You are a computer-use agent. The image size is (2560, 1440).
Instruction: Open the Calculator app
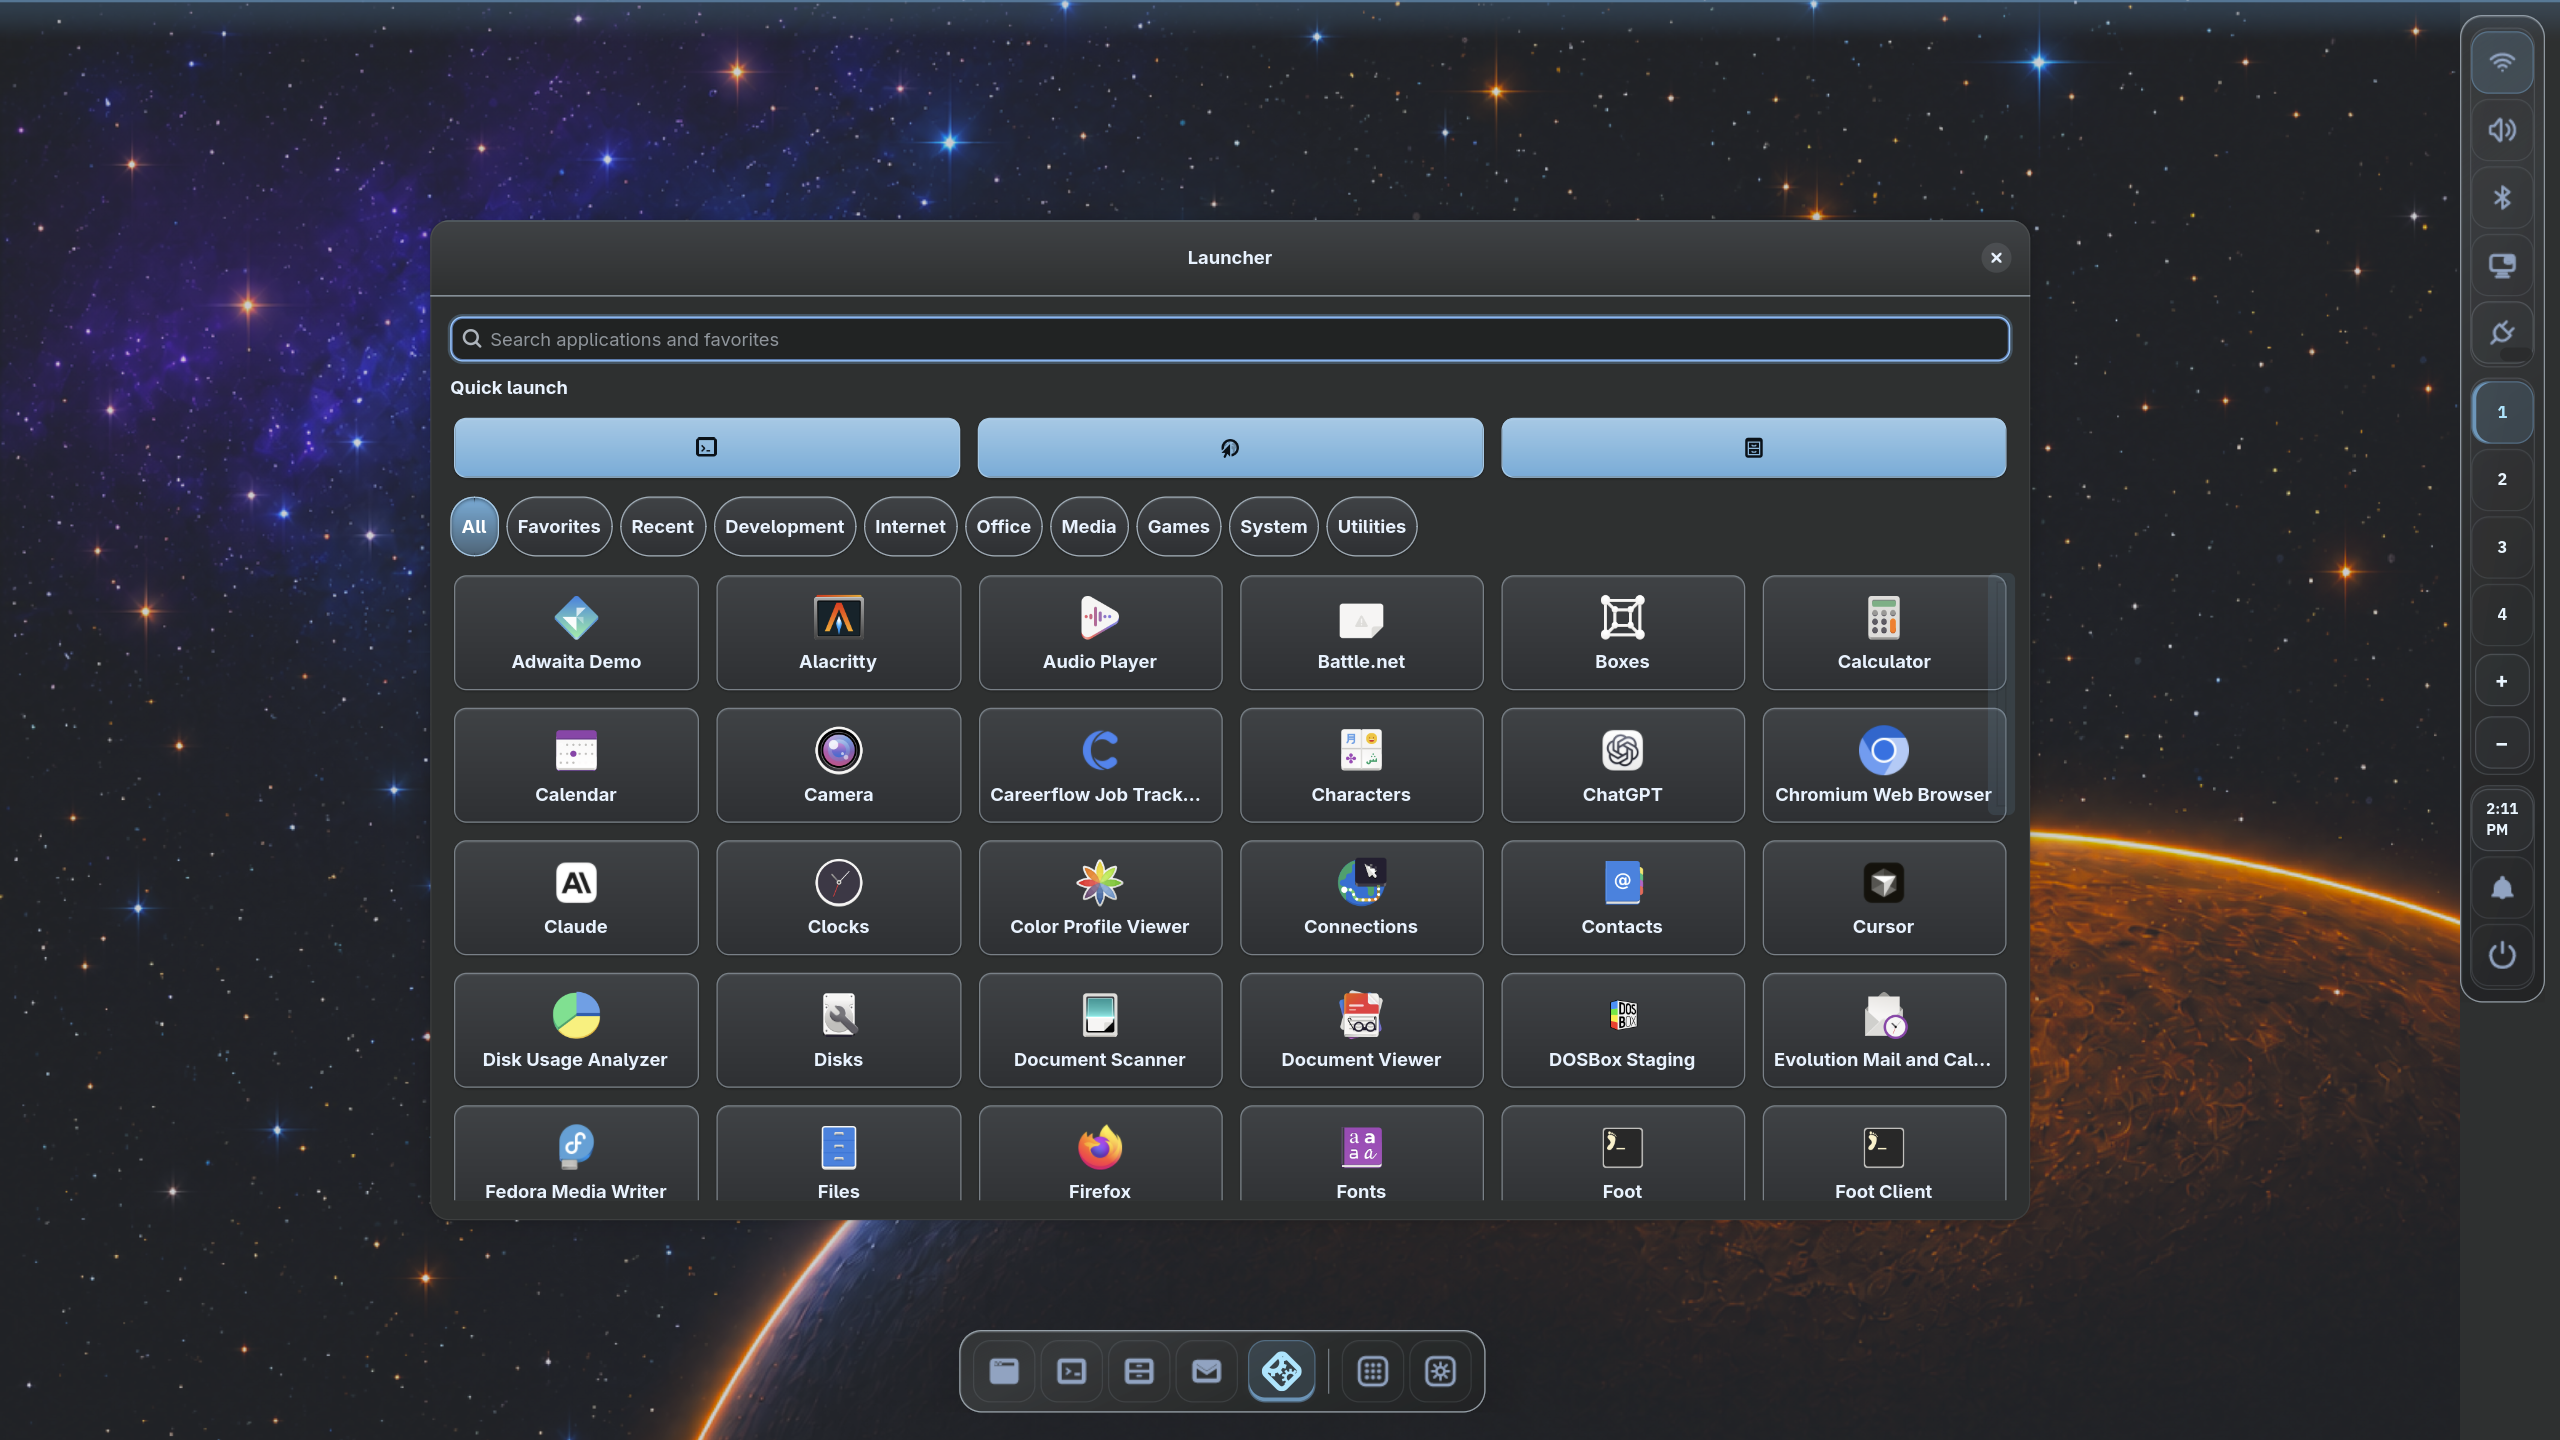coord(1883,632)
